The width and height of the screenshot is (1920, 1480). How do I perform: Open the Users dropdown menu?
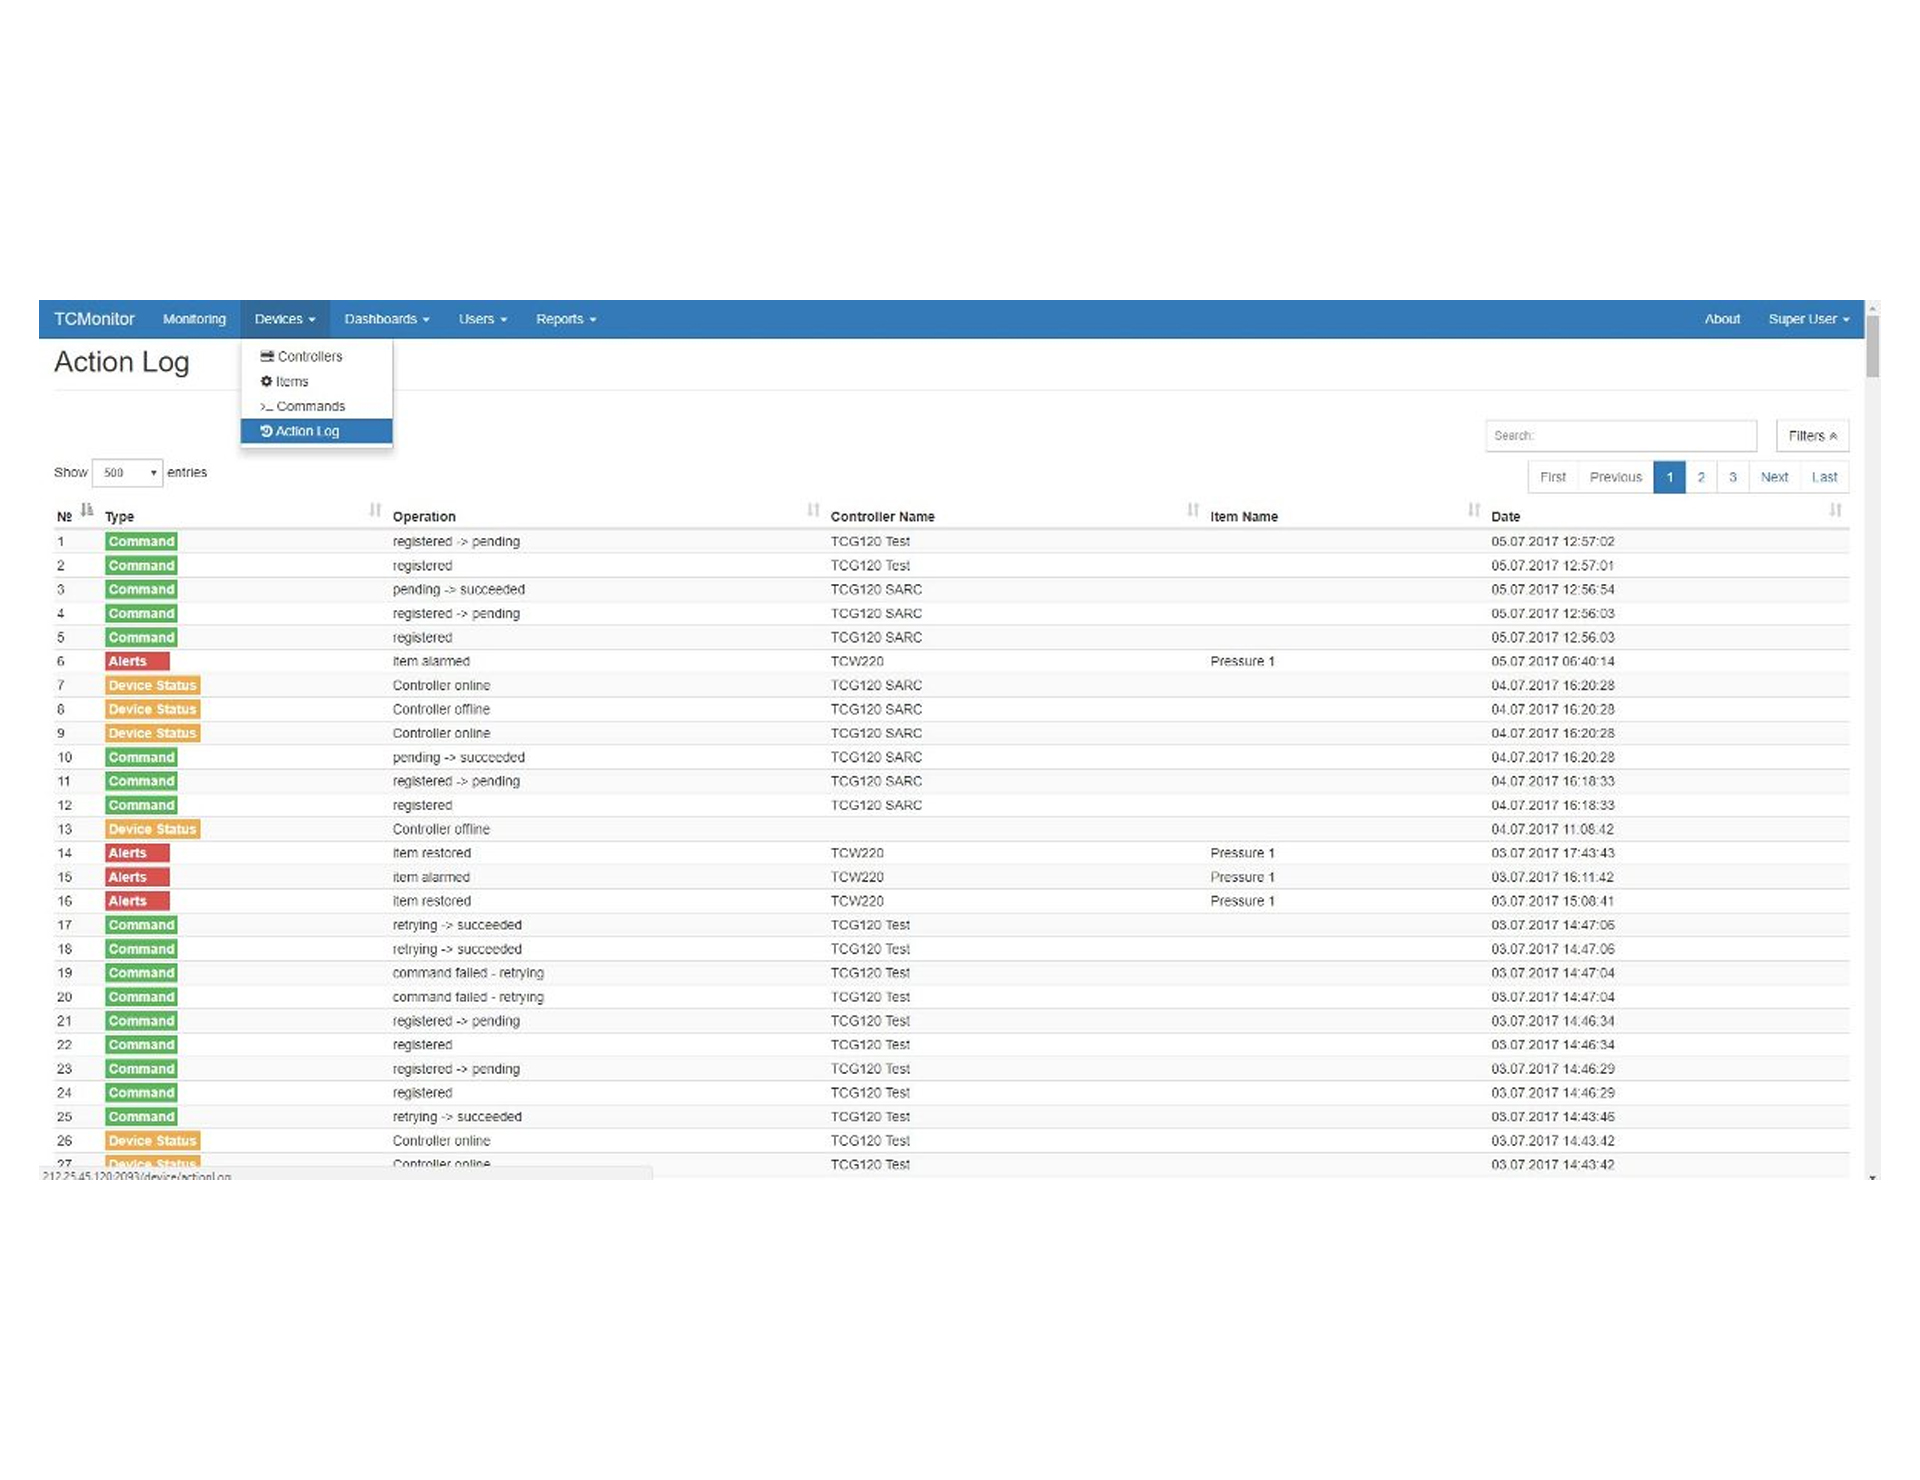[x=482, y=319]
